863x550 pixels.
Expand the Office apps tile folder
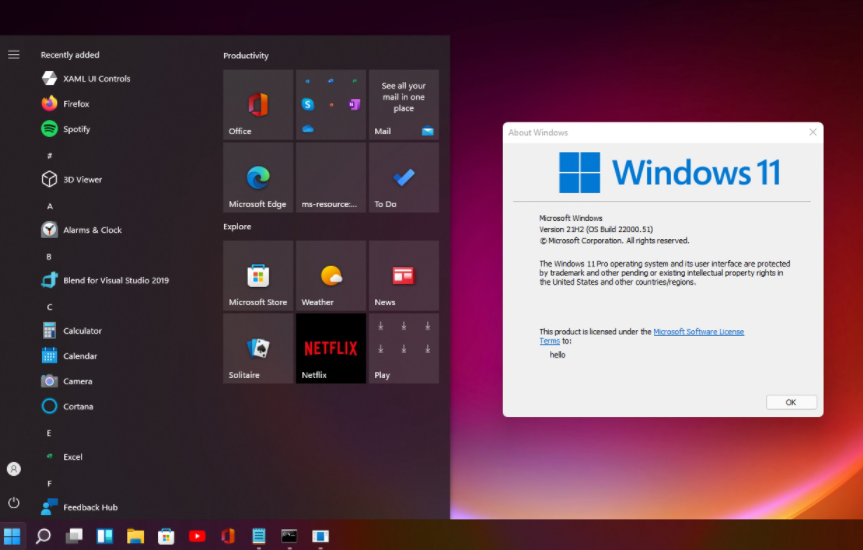point(330,104)
